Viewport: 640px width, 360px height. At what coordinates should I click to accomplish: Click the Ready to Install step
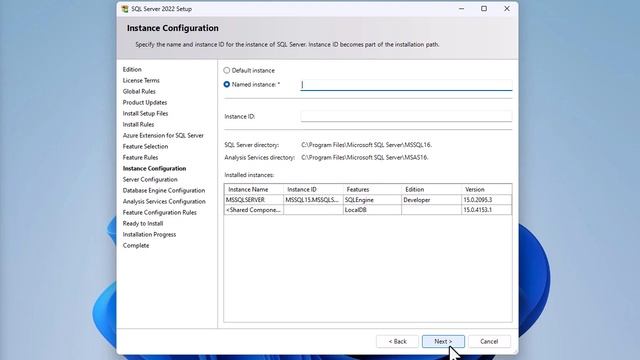point(143,224)
